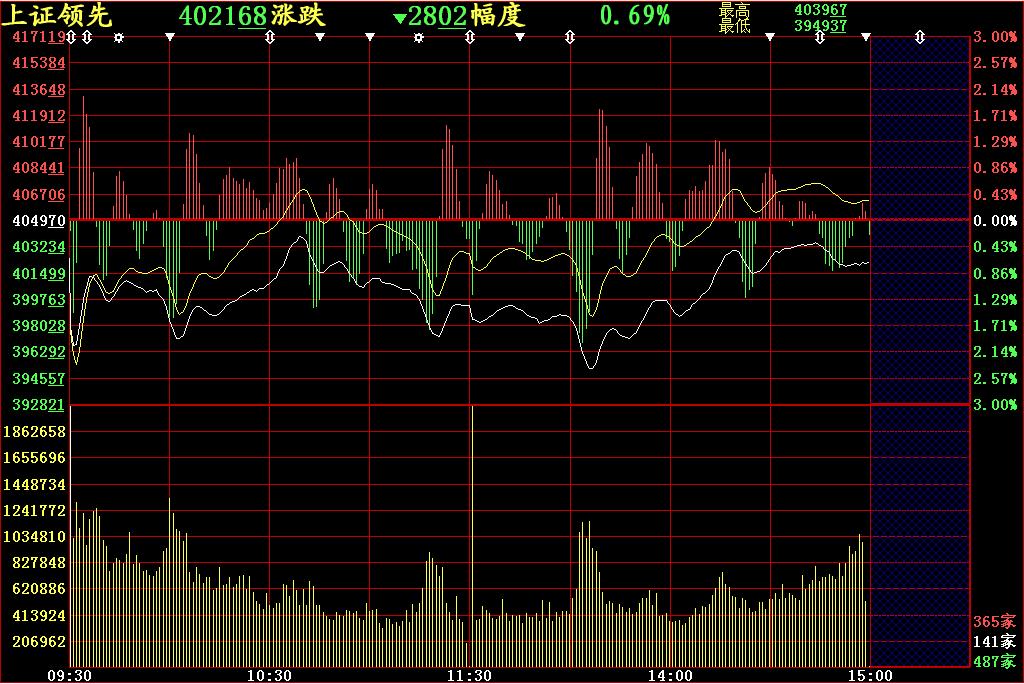The height and width of the screenshot is (684, 1024).
Task: Click the leftmost gear-shaped info marker
Action: 119,37
